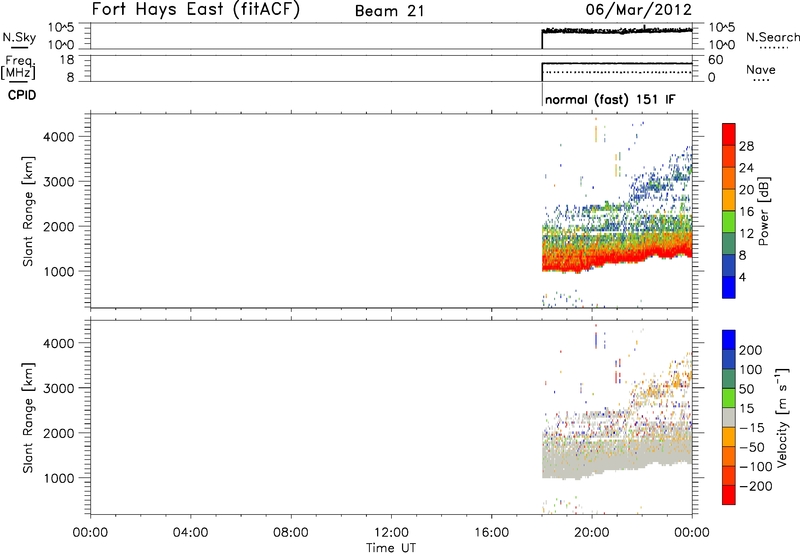Click the '28' value on the power colorbar
The height and width of the screenshot is (554, 800).
[746, 146]
